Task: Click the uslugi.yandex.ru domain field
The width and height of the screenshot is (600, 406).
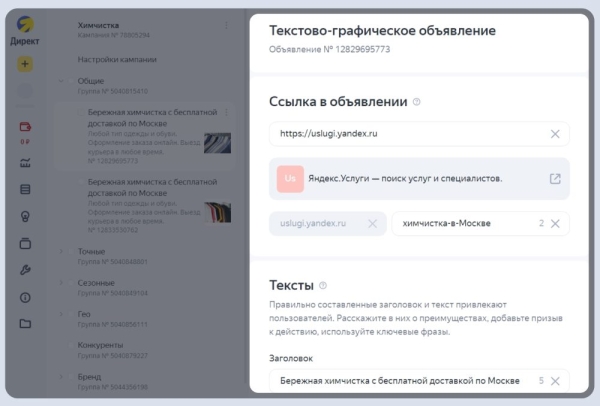Action: click(x=328, y=223)
